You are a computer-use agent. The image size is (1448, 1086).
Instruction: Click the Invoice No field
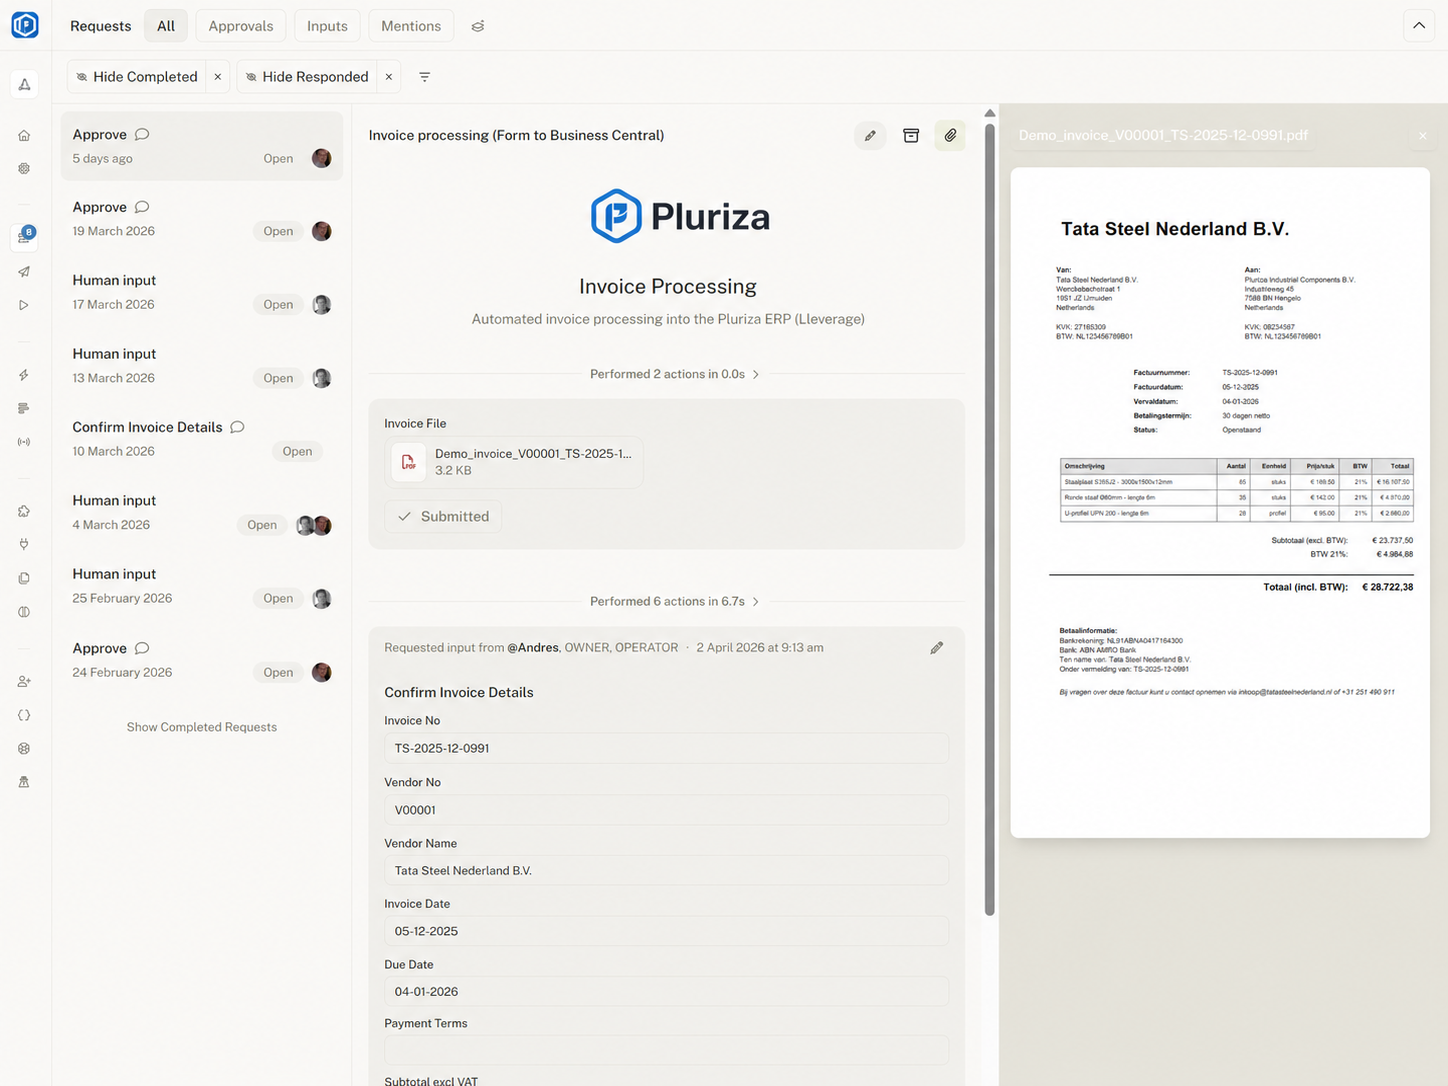(667, 748)
